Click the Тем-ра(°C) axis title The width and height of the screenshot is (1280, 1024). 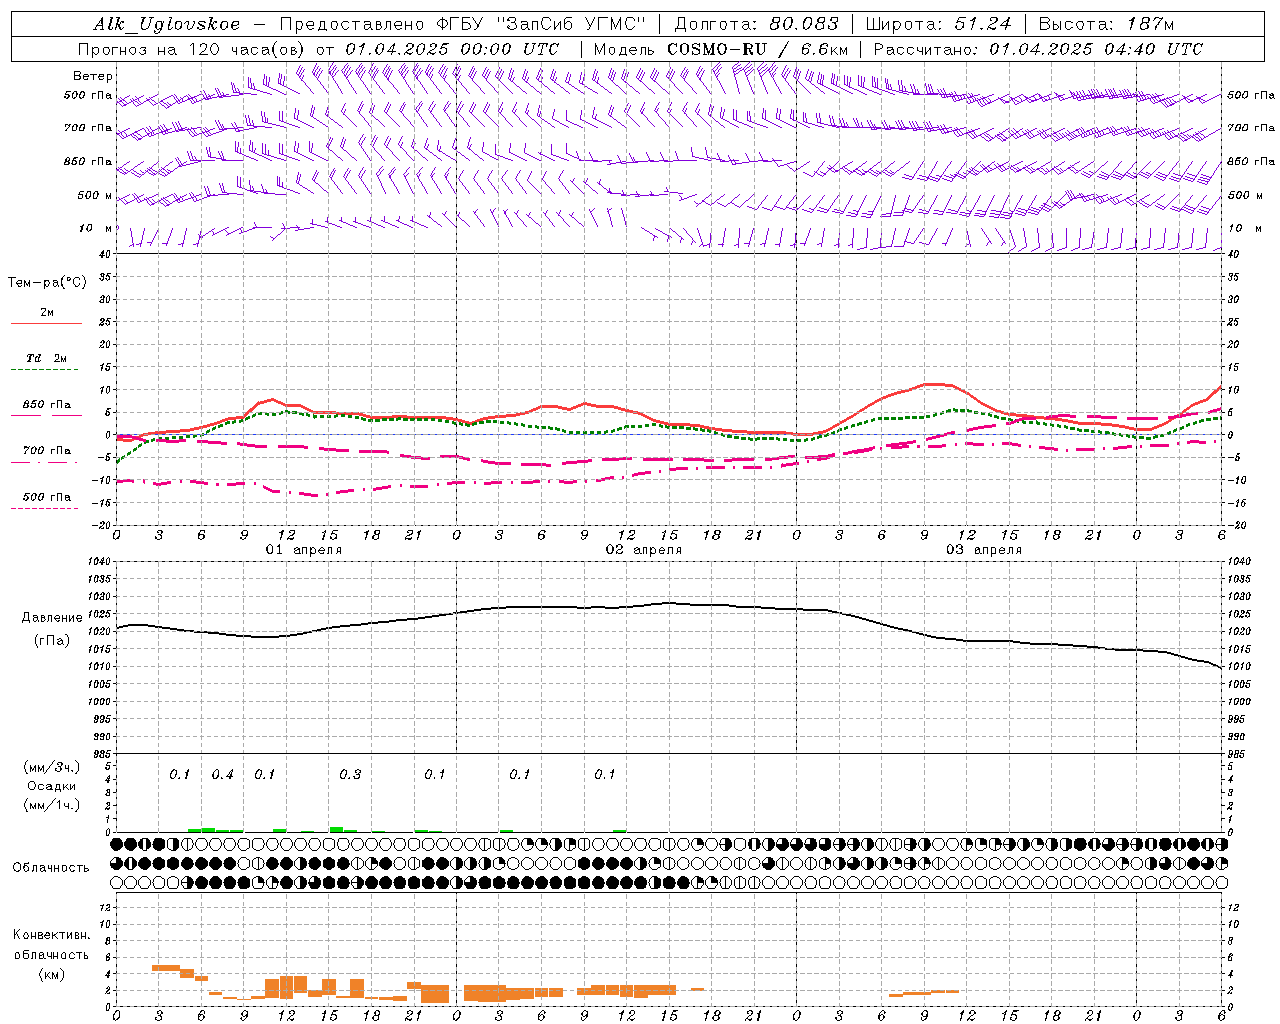point(47,283)
